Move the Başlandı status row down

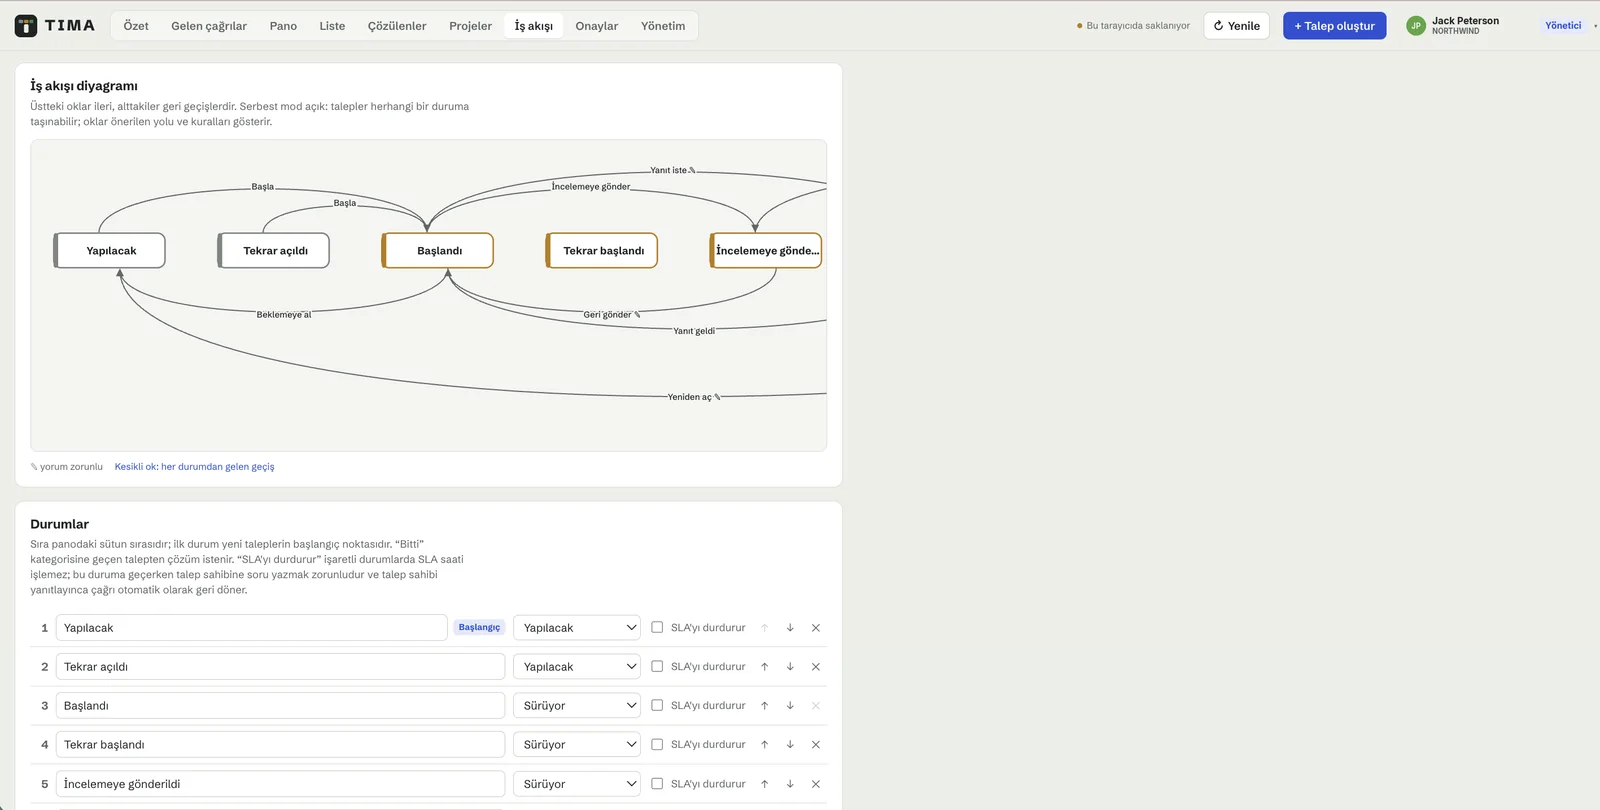pyautogui.click(x=790, y=706)
